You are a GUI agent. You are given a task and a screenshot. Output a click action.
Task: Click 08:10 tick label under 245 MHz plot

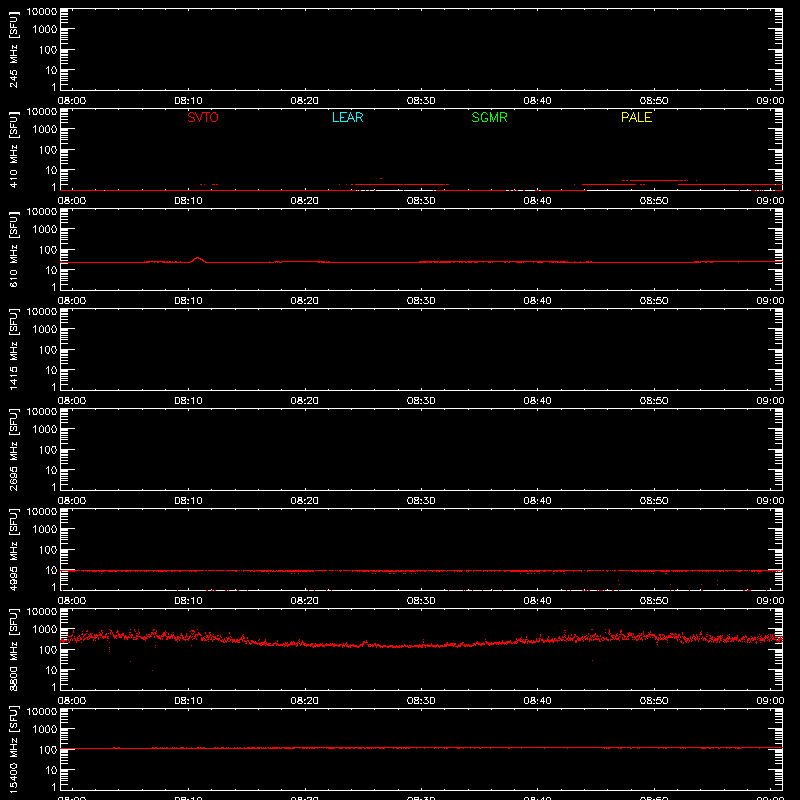(x=188, y=101)
